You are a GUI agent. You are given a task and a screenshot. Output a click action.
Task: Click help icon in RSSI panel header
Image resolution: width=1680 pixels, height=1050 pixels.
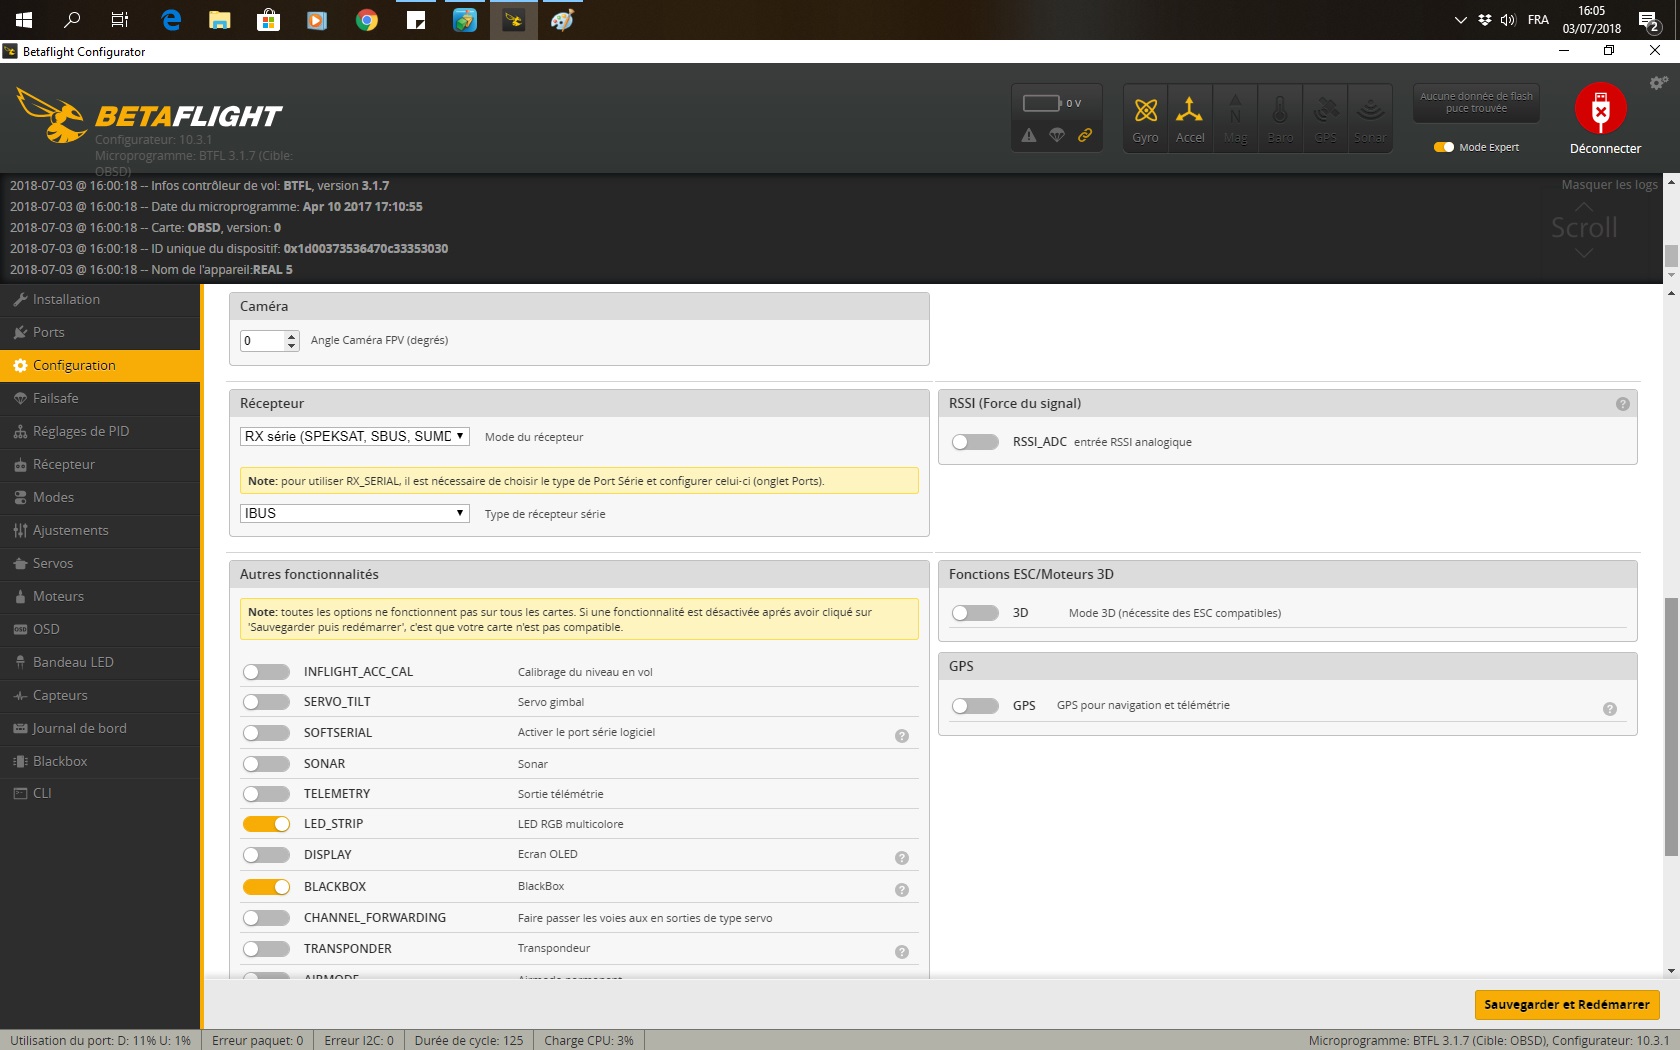[1623, 404]
